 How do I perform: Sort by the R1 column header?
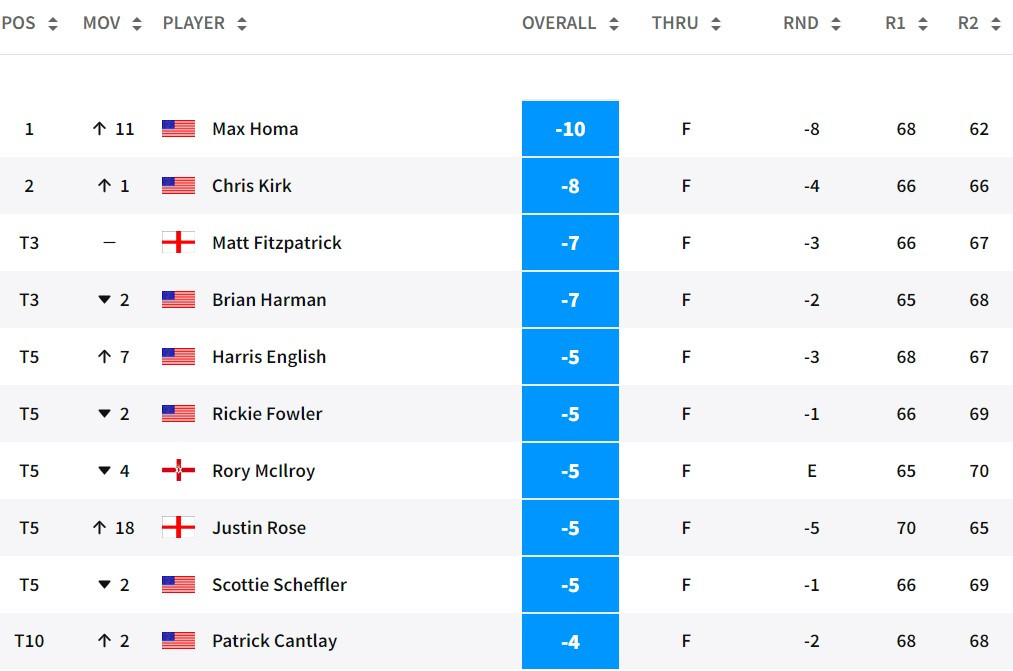click(906, 23)
